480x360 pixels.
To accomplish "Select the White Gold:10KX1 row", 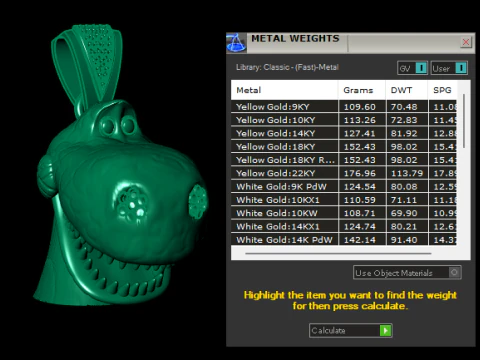I will pyautogui.click(x=344, y=200).
